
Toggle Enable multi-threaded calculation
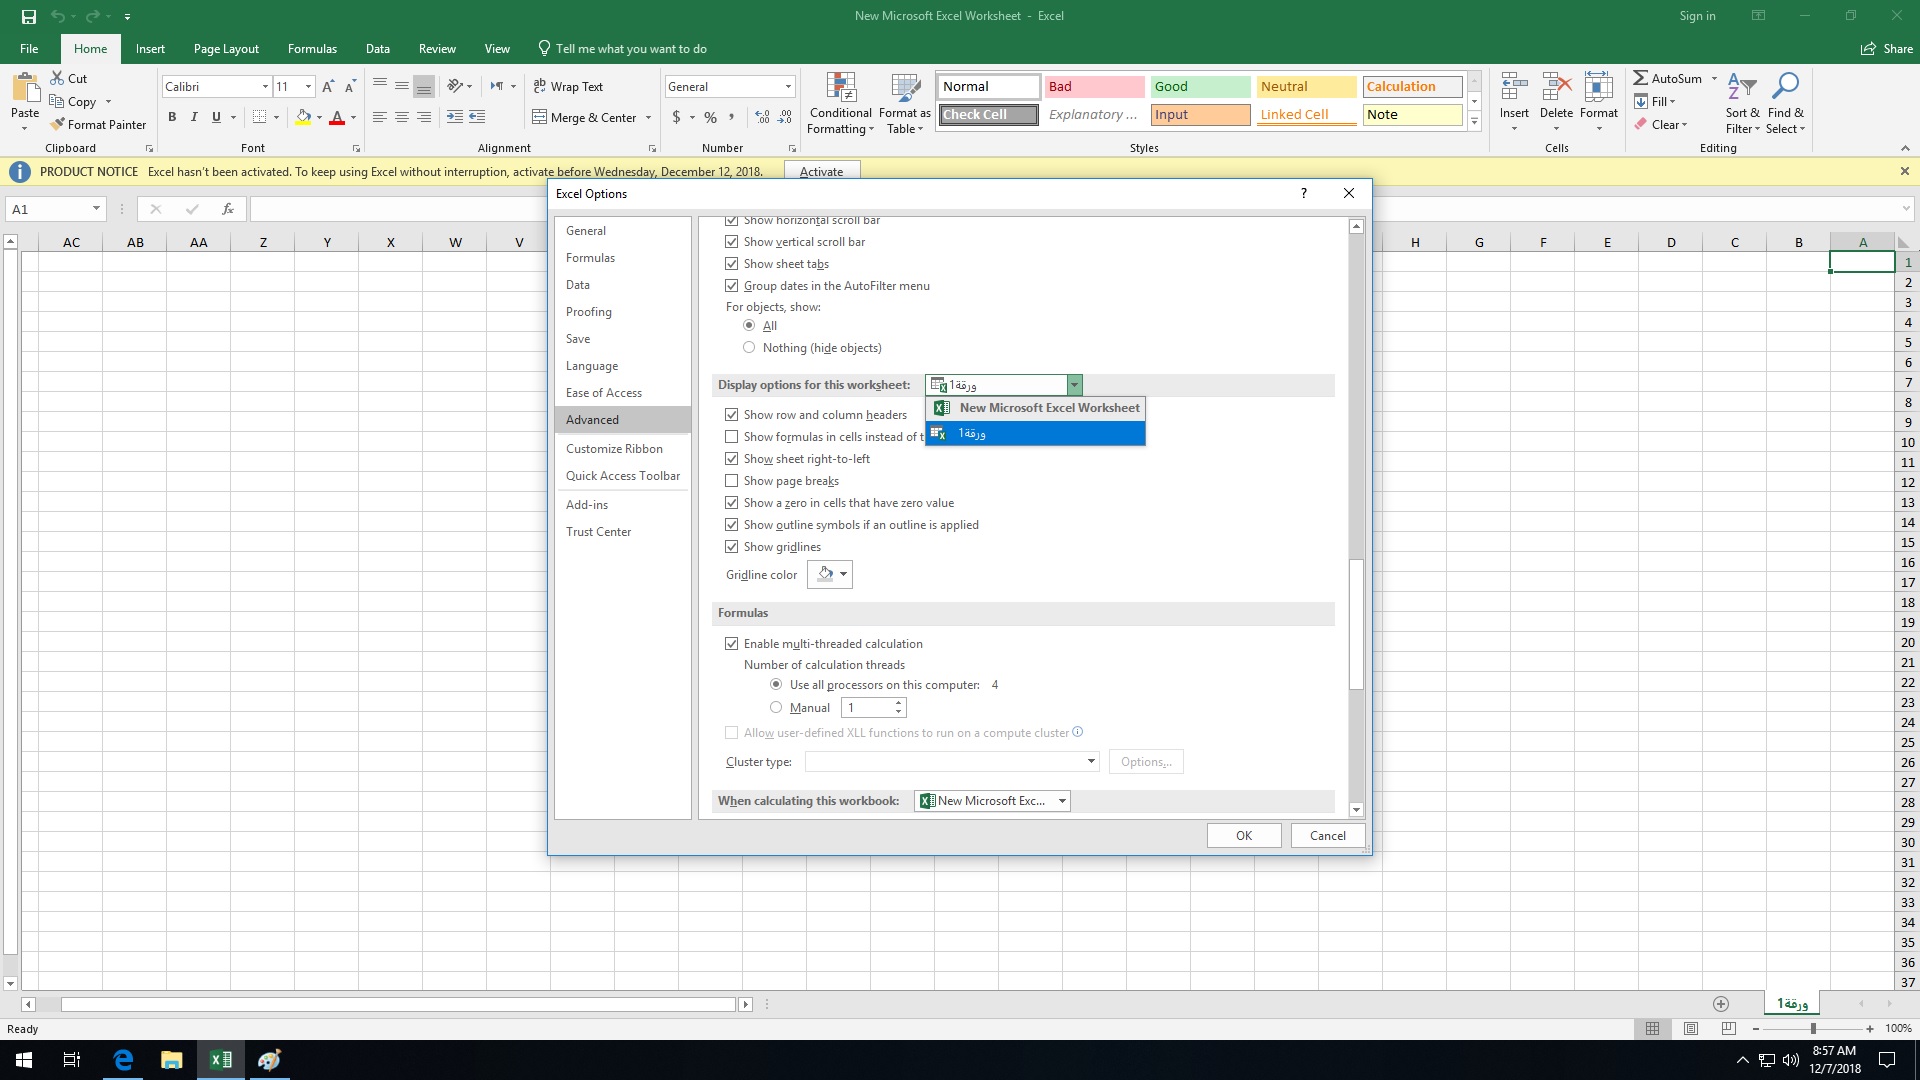pos(732,644)
